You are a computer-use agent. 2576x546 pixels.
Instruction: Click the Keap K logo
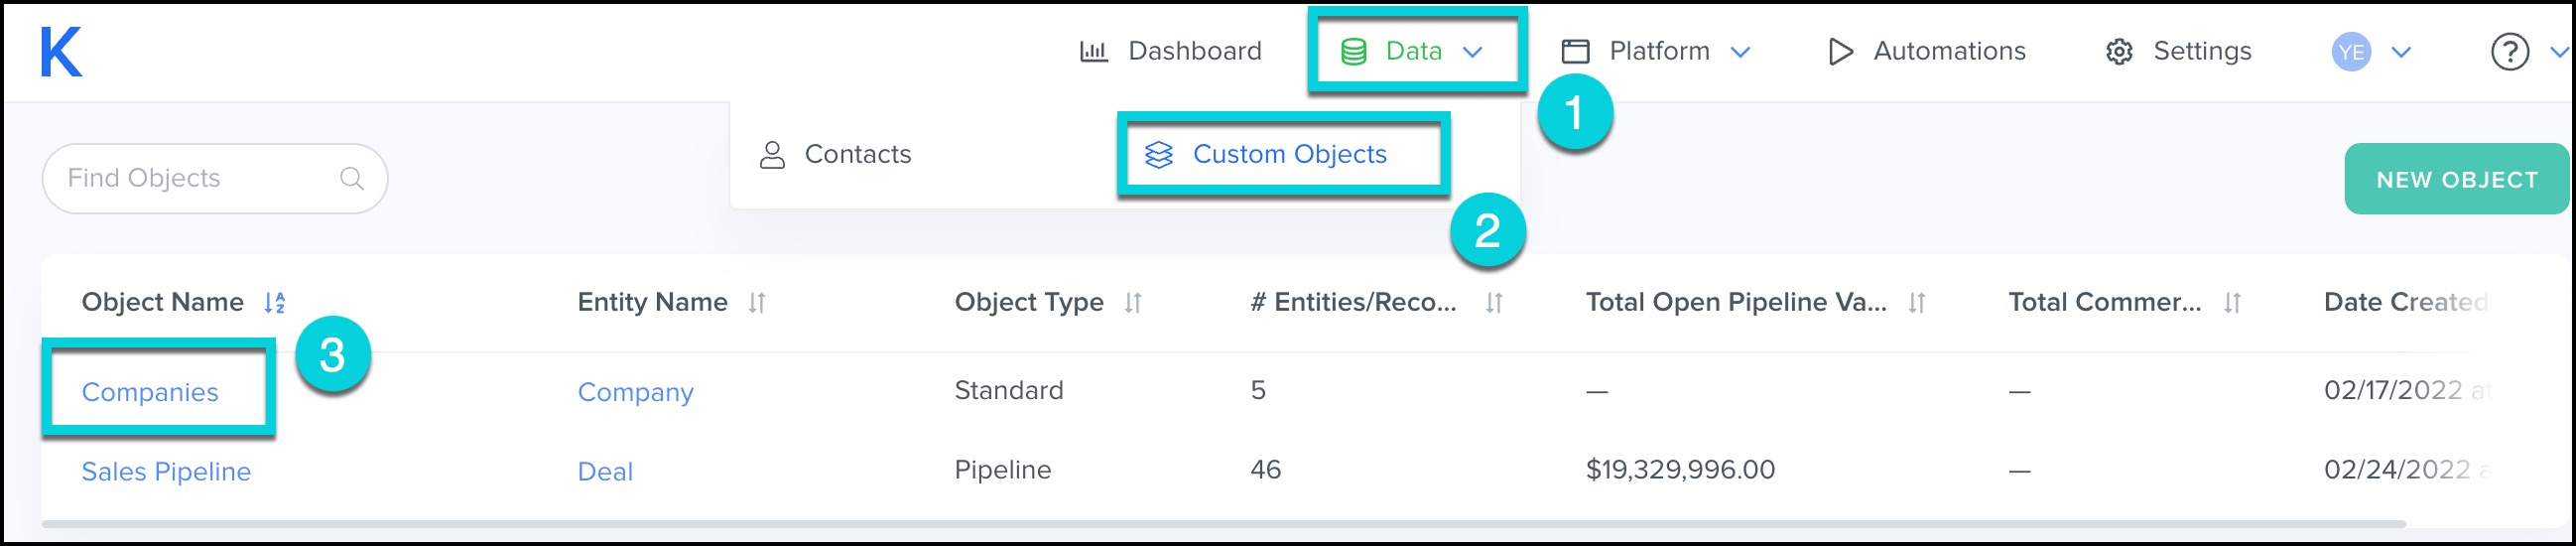pyautogui.click(x=60, y=52)
